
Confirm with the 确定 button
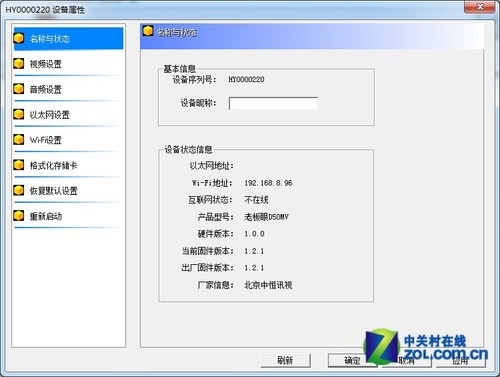[x=352, y=360]
